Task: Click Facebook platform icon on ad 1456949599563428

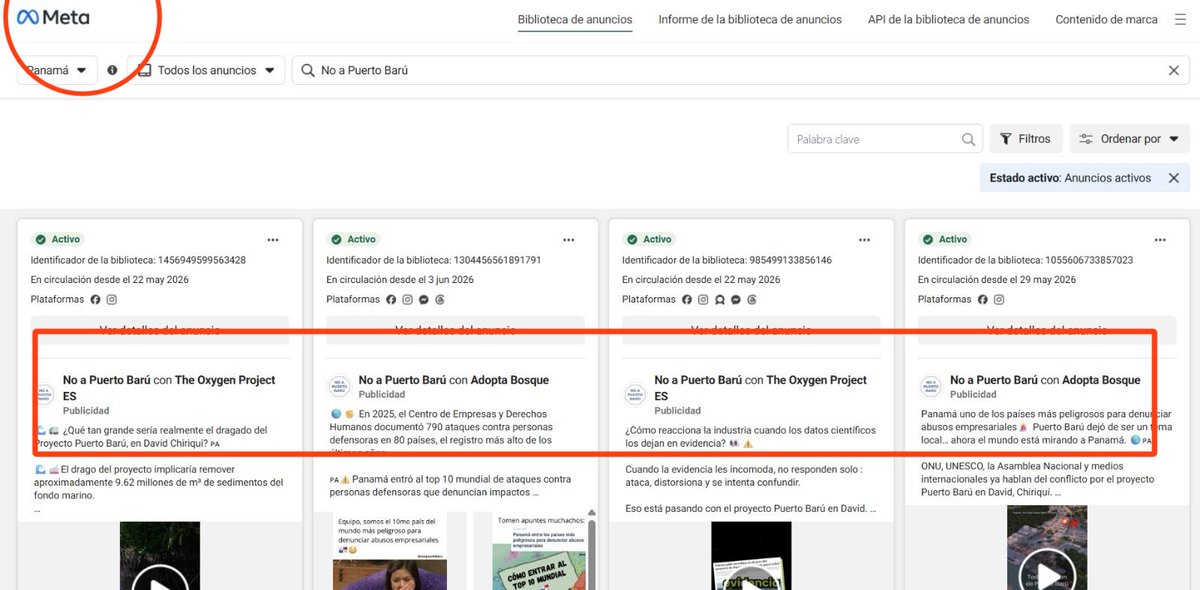Action: (x=96, y=299)
